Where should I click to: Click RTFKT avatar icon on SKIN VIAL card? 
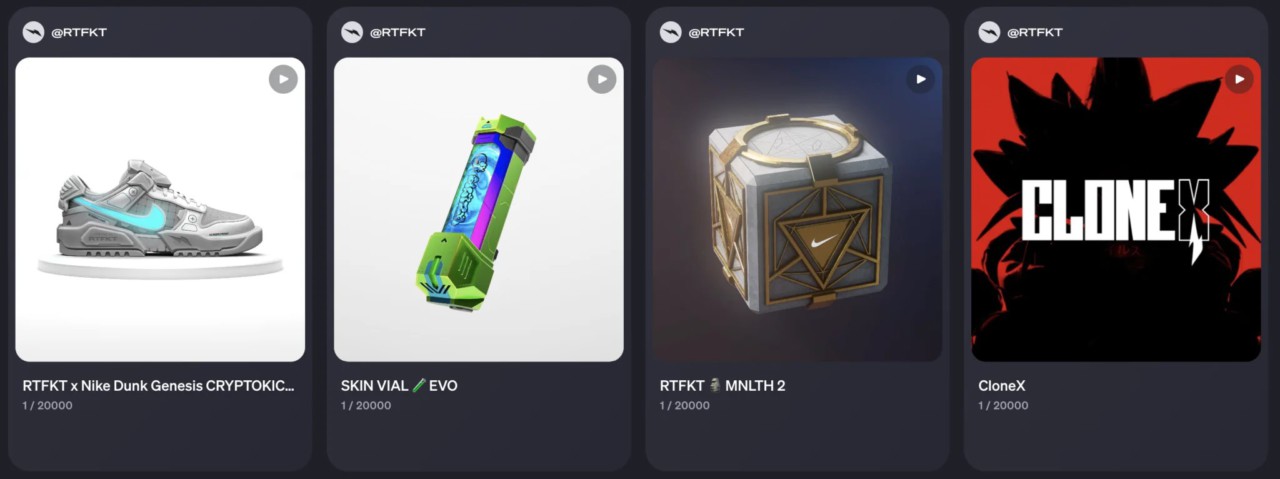(x=352, y=32)
